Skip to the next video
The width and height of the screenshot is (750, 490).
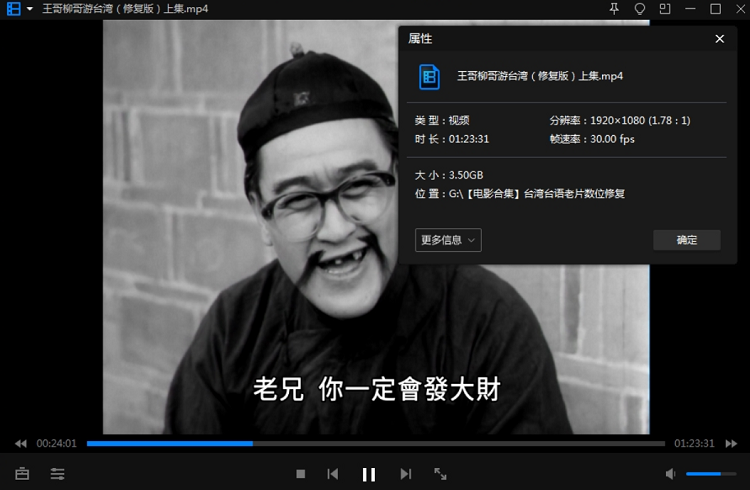tap(405, 474)
